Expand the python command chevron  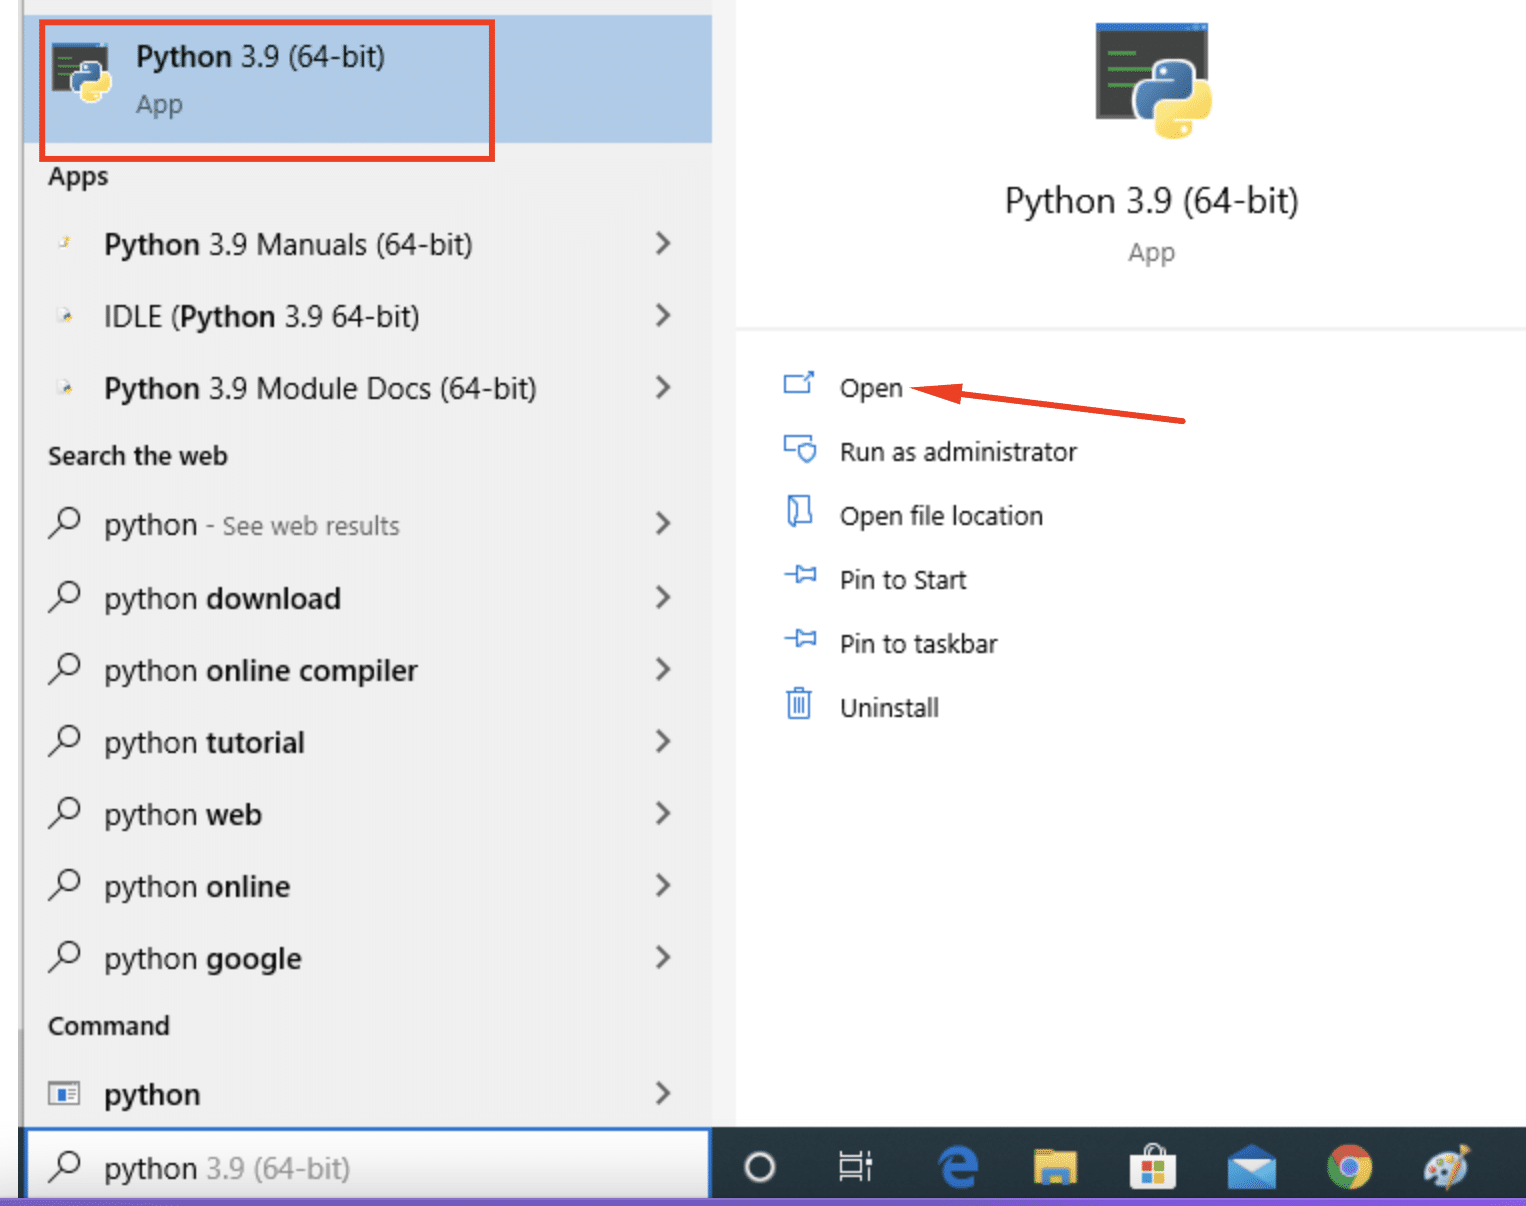662,1093
